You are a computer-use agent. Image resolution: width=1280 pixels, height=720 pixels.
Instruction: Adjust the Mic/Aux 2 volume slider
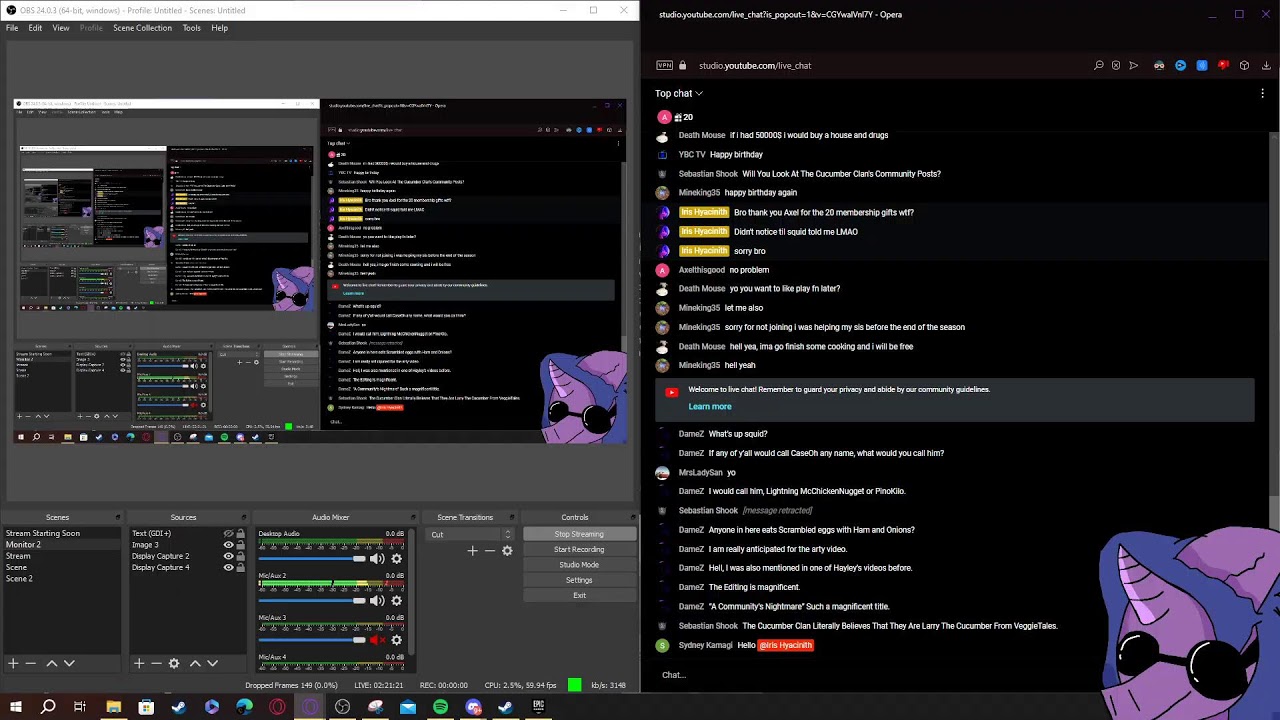312,600
